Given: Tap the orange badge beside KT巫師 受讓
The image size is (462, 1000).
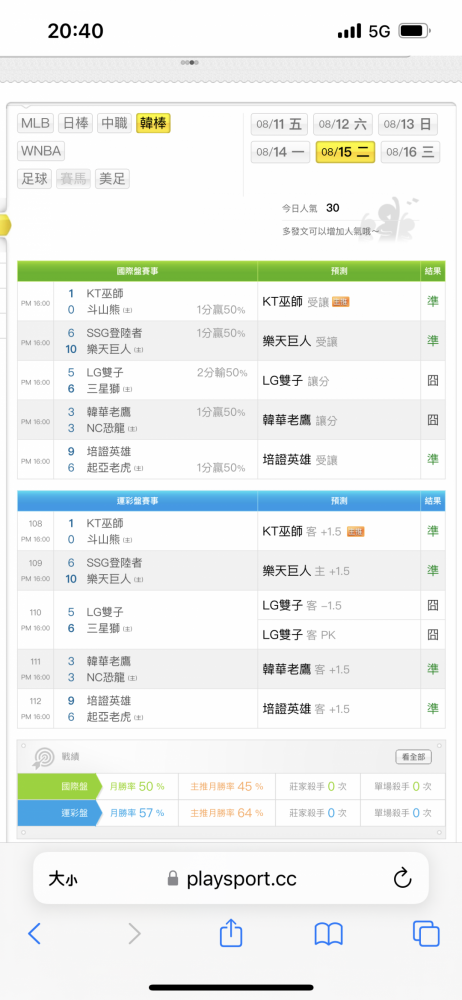Looking at the screenshot, I should point(341,302).
